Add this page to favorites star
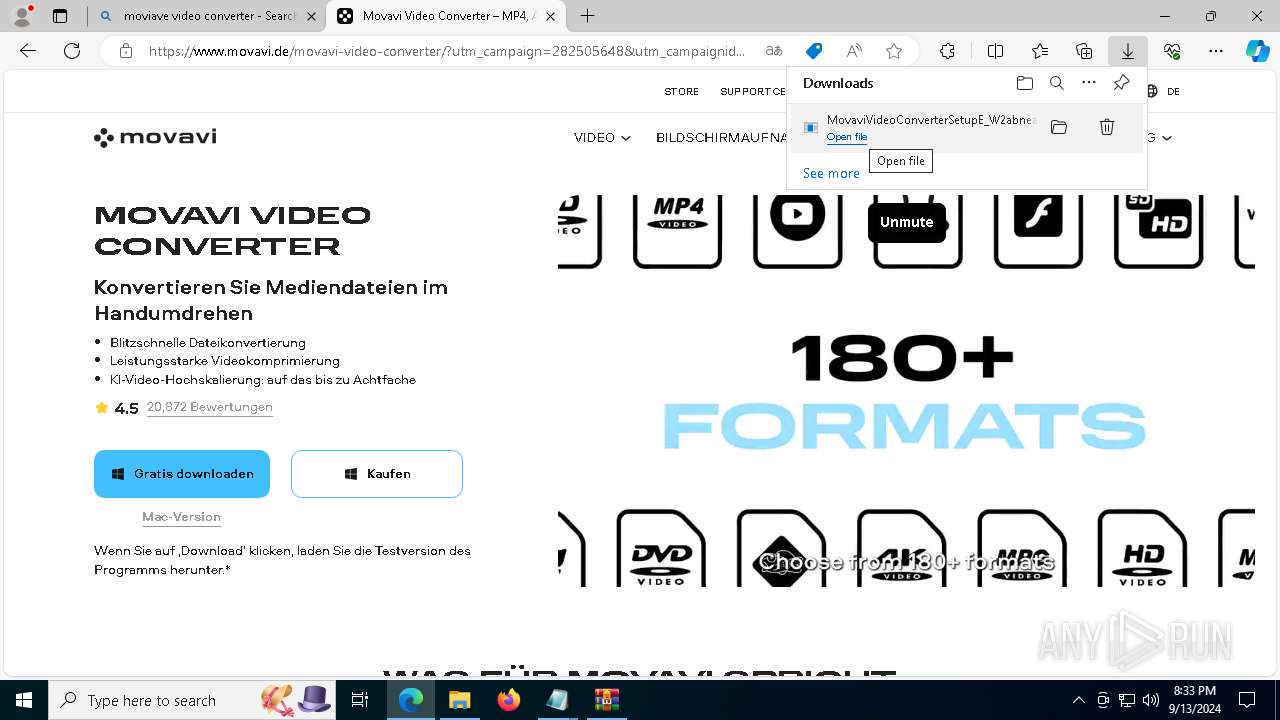Image resolution: width=1280 pixels, height=720 pixels. coord(894,51)
